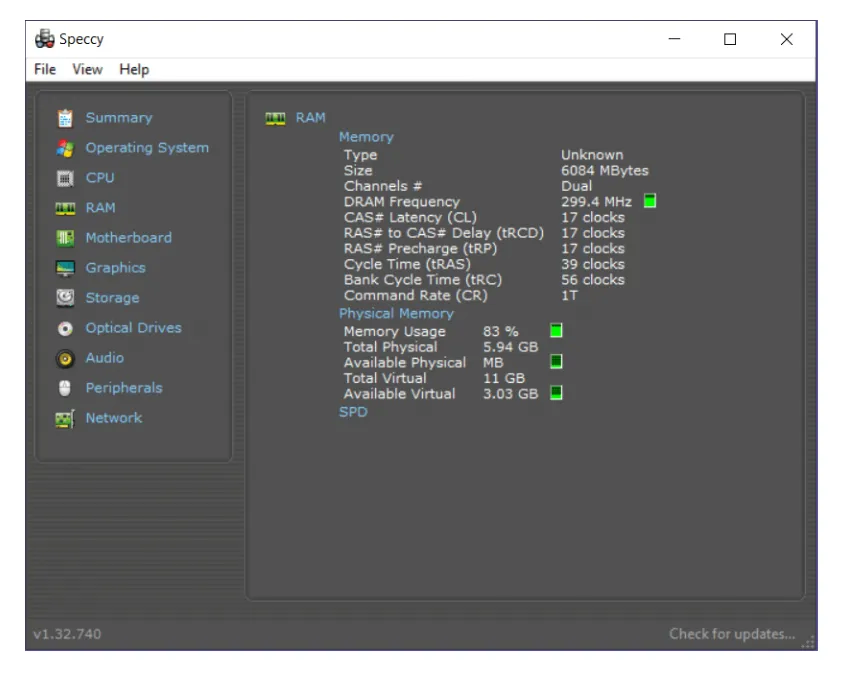Click the RAS# to CAS# Delay label
866x694 pixels.
pos(443,233)
